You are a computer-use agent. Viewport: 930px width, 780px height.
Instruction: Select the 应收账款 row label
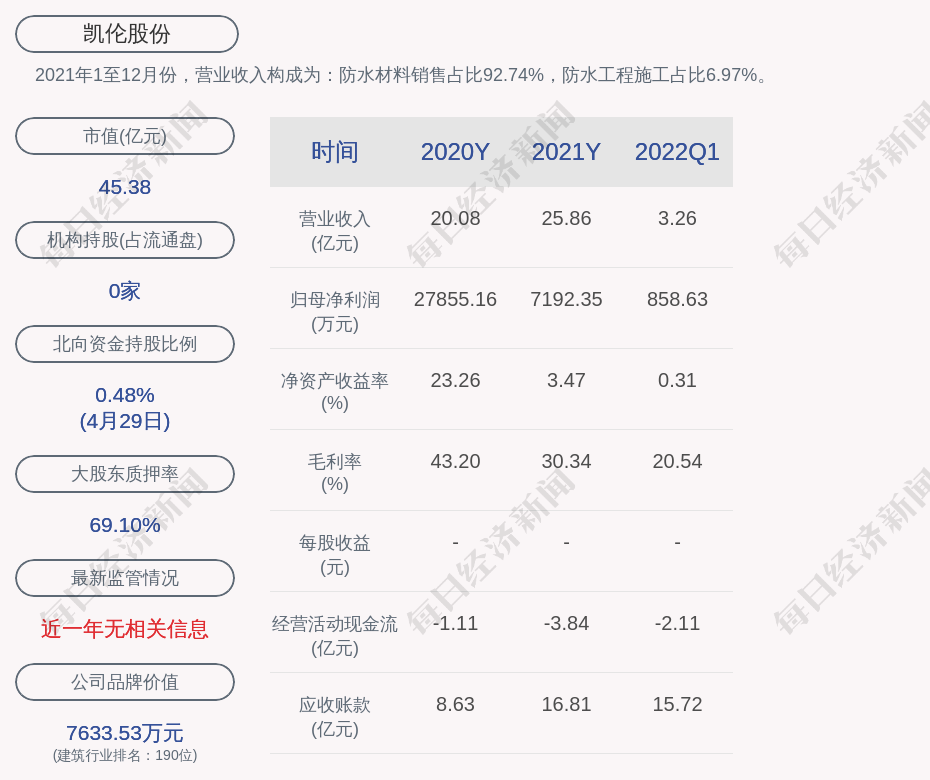click(x=335, y=717)
